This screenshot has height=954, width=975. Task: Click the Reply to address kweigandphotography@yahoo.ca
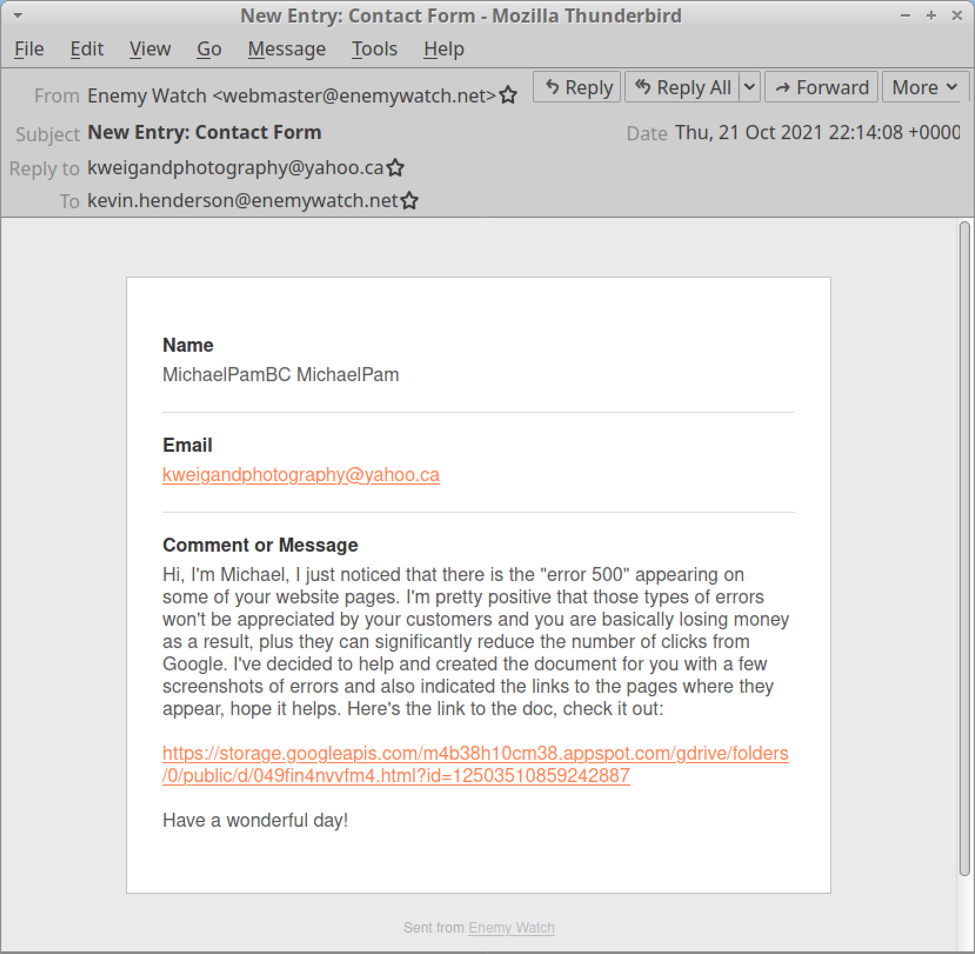tap(235, 168)
